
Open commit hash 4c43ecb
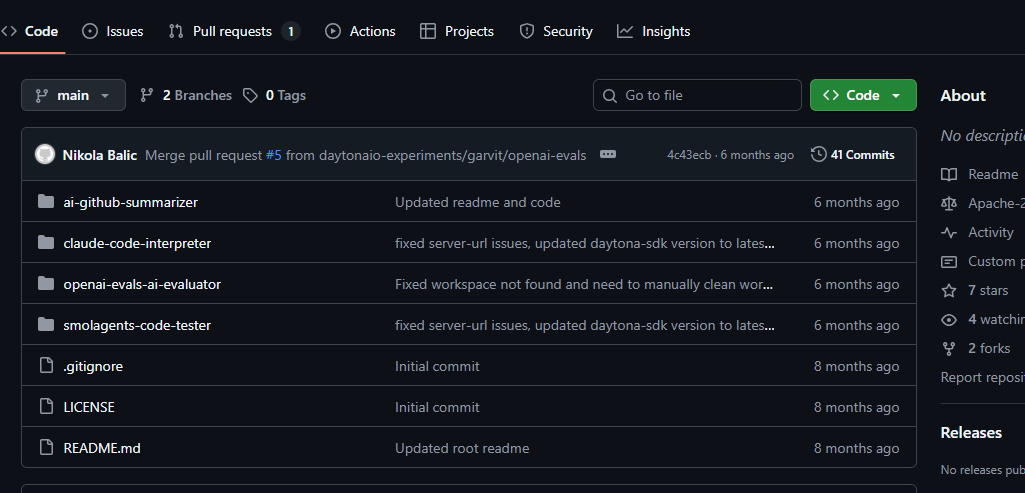point(689,155)
